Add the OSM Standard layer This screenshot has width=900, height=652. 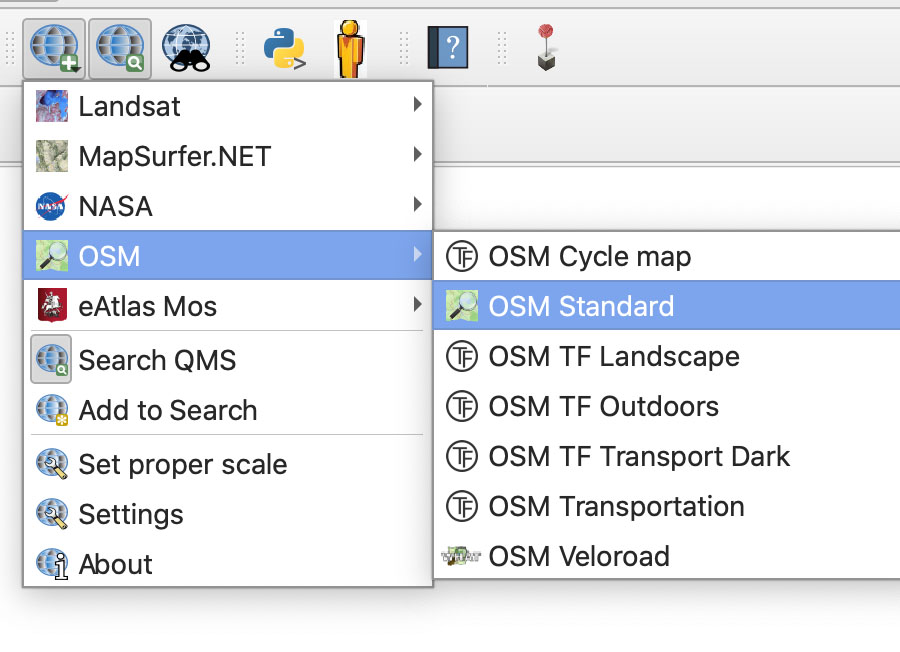click(667, 305)
